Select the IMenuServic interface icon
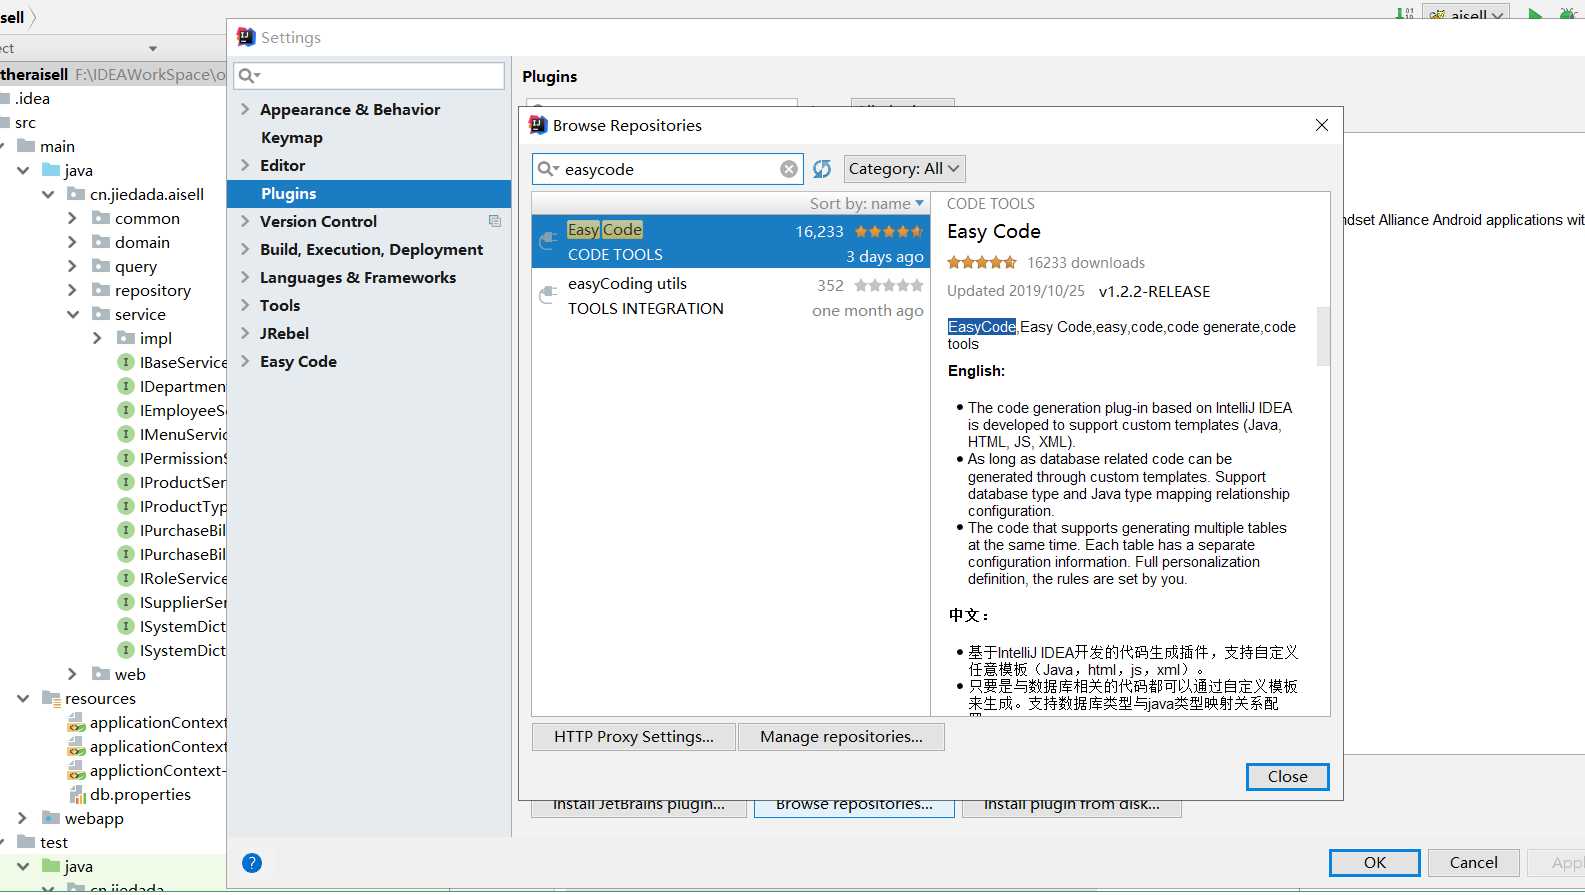The image size is (1585, 895). pyautogui.click(x=126, y=434)
